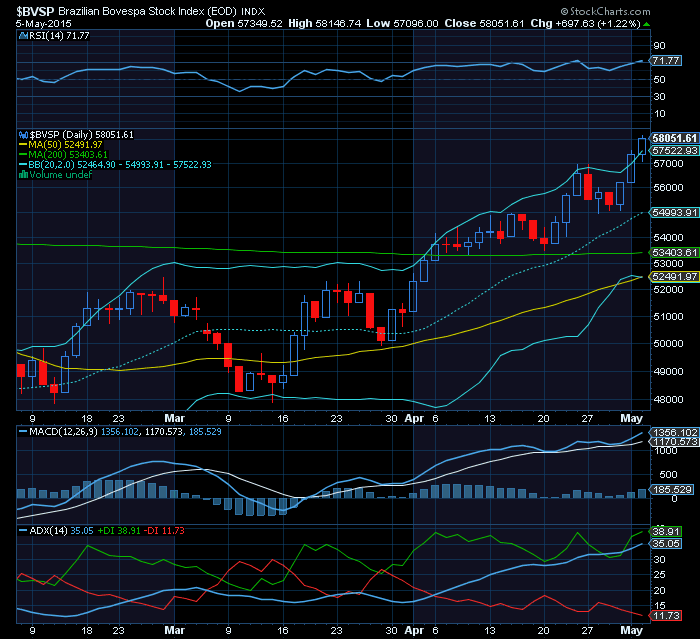Click the $BVSP ticker symbol title
This screenshot has height=639, width=700.
point(35,11)
